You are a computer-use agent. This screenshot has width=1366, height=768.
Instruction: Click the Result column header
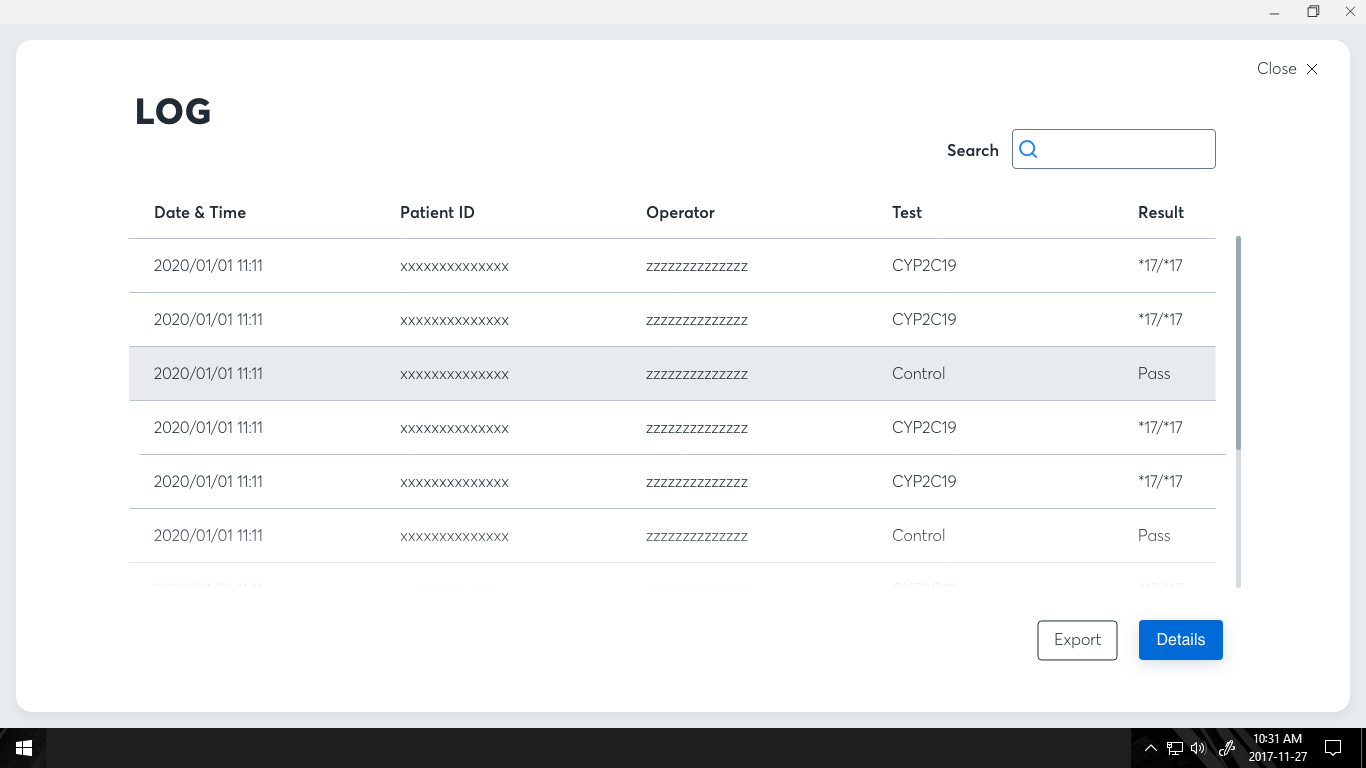tap(1161, 212)
